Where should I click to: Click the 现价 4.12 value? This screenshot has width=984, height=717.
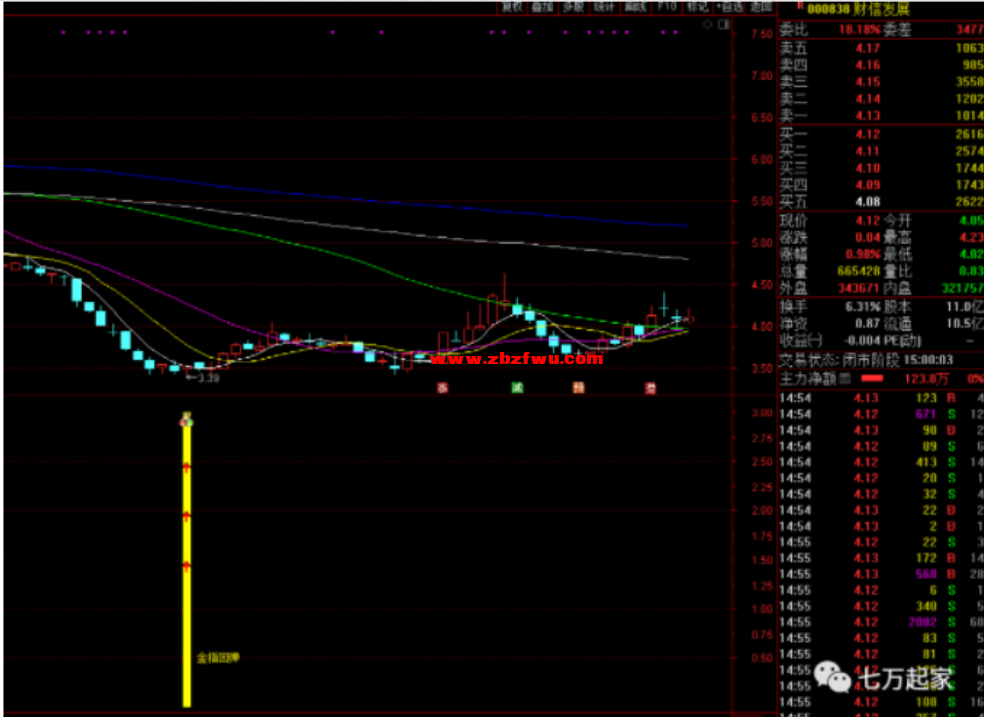(x=867, y=221)
